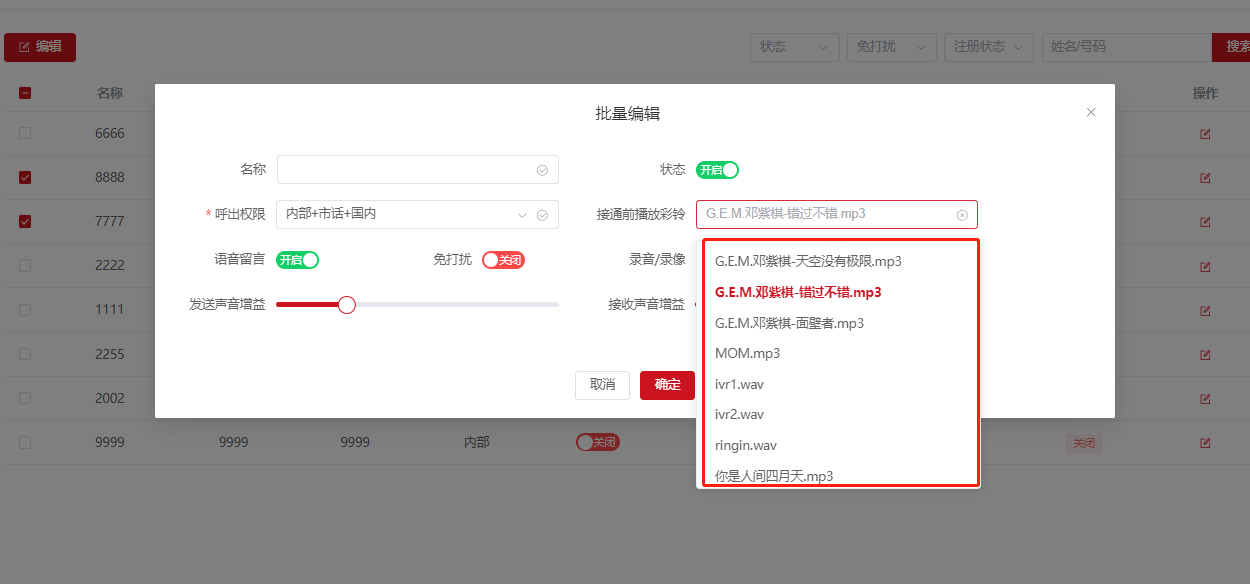Click the cancel button in the dialog
The image size is (1250, 584).
pos(602,385)
